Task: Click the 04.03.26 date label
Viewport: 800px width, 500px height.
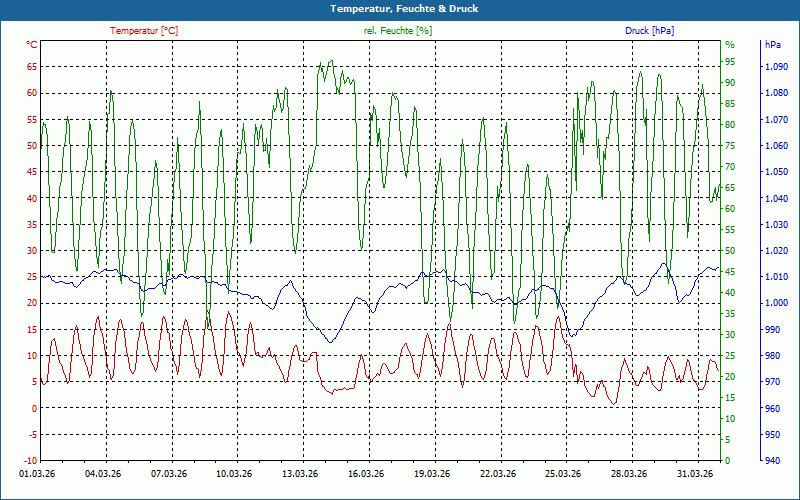Action: [x=103, y=474]
